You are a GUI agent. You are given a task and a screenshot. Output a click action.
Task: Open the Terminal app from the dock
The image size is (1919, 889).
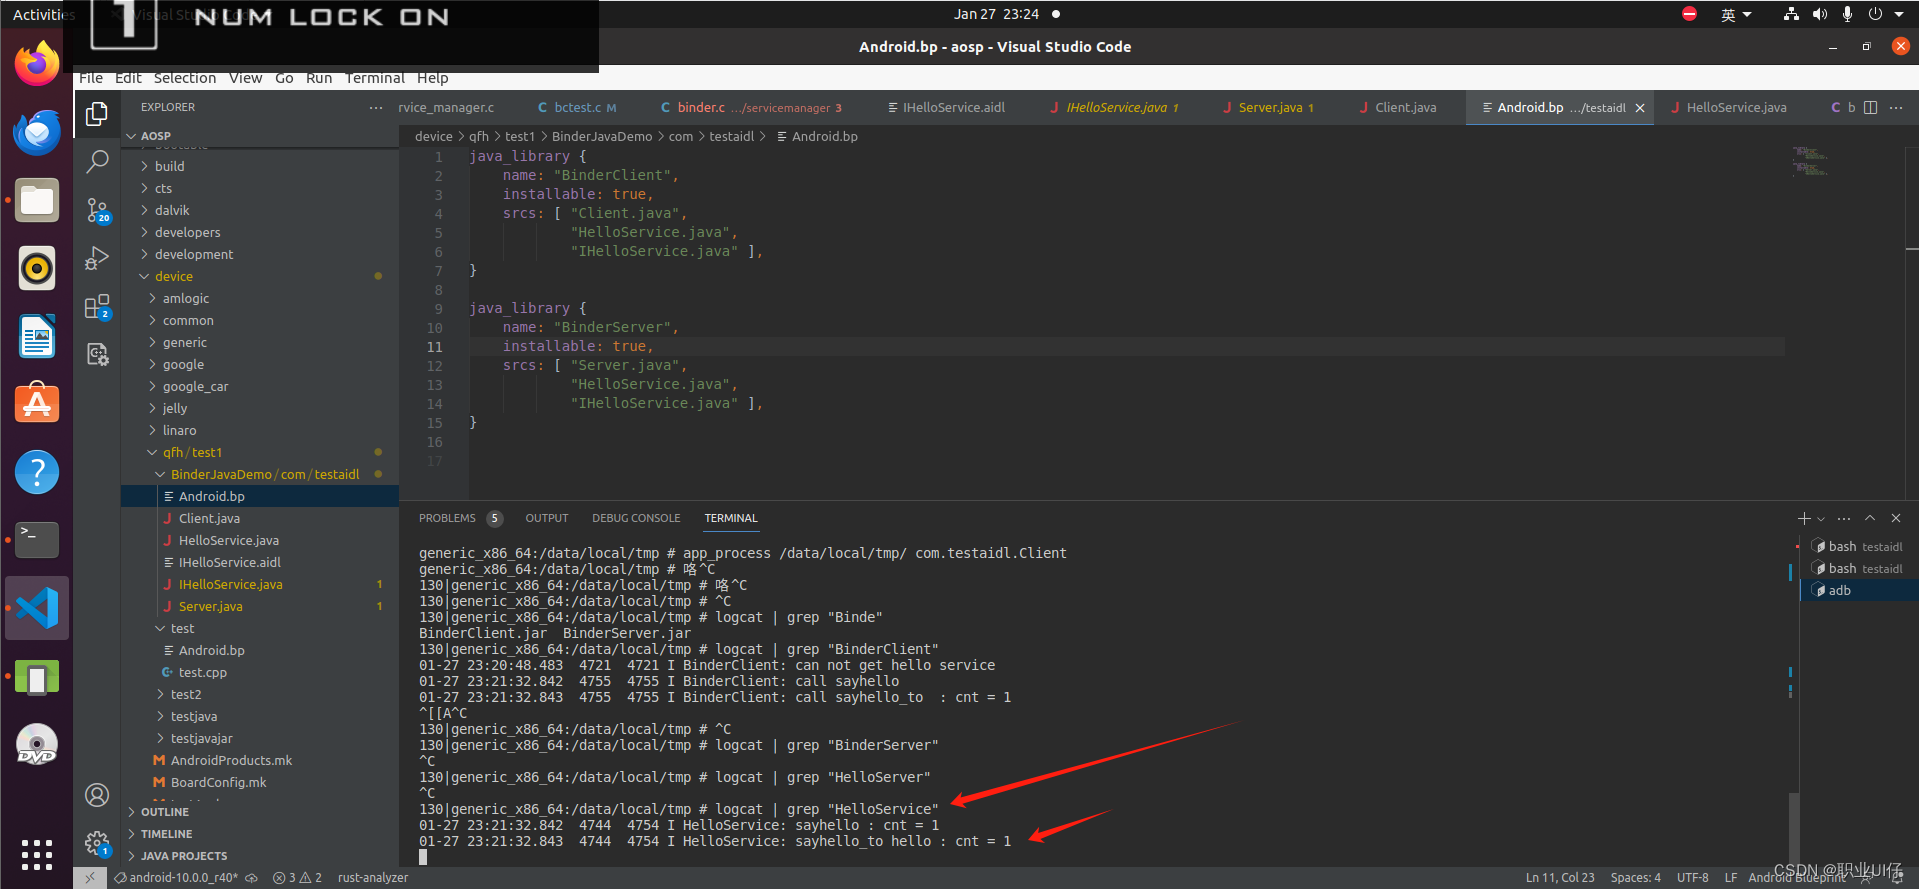pos(37,540)
